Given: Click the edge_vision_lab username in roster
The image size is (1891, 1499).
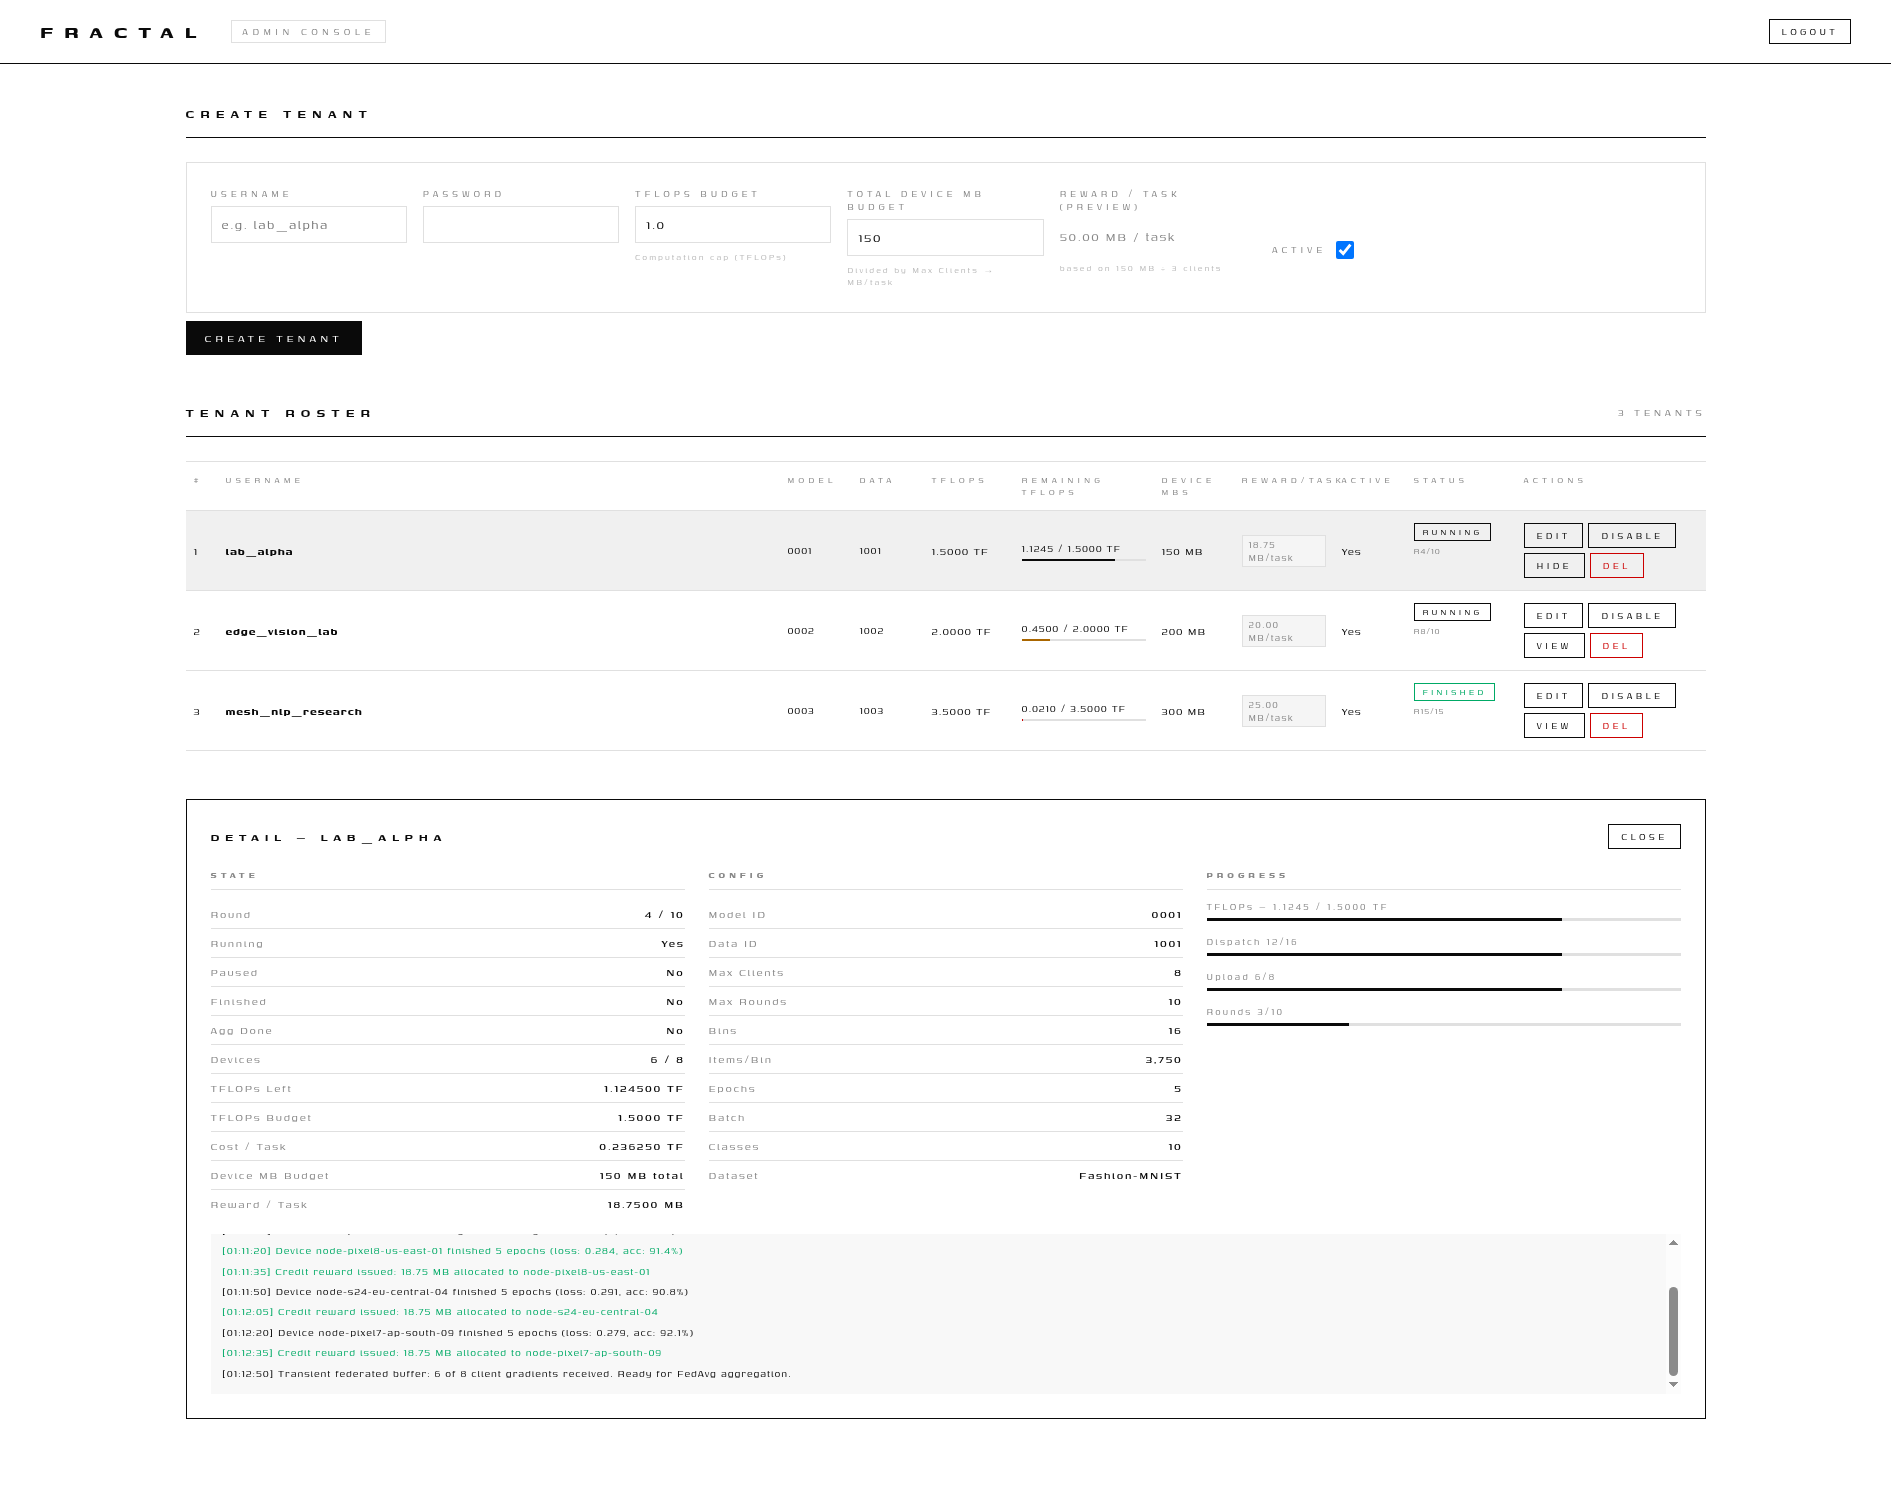Looking at the screenshot, I should pos(282,632).
